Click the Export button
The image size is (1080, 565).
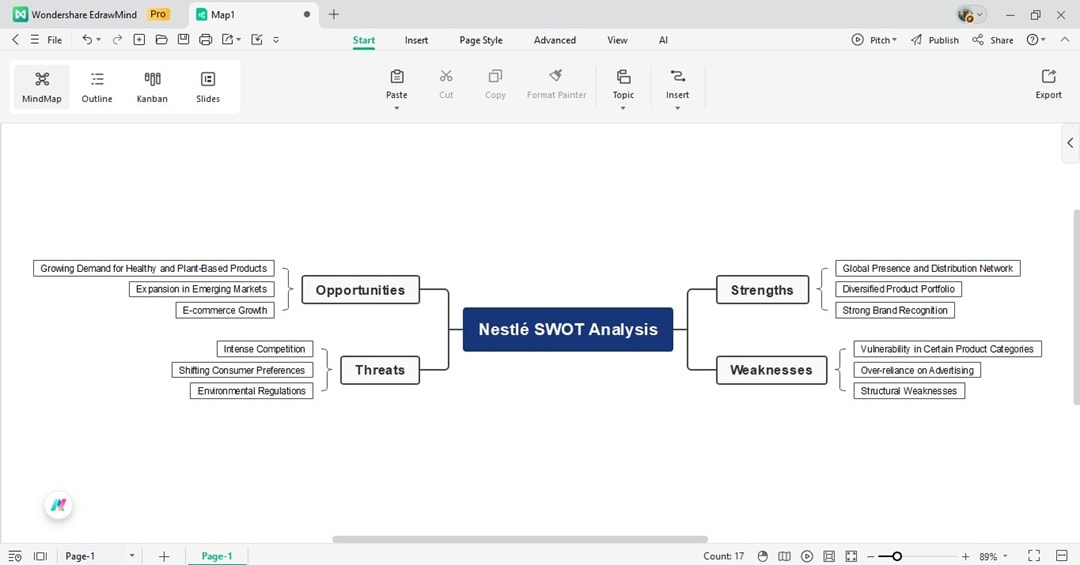click(1048, 84)
